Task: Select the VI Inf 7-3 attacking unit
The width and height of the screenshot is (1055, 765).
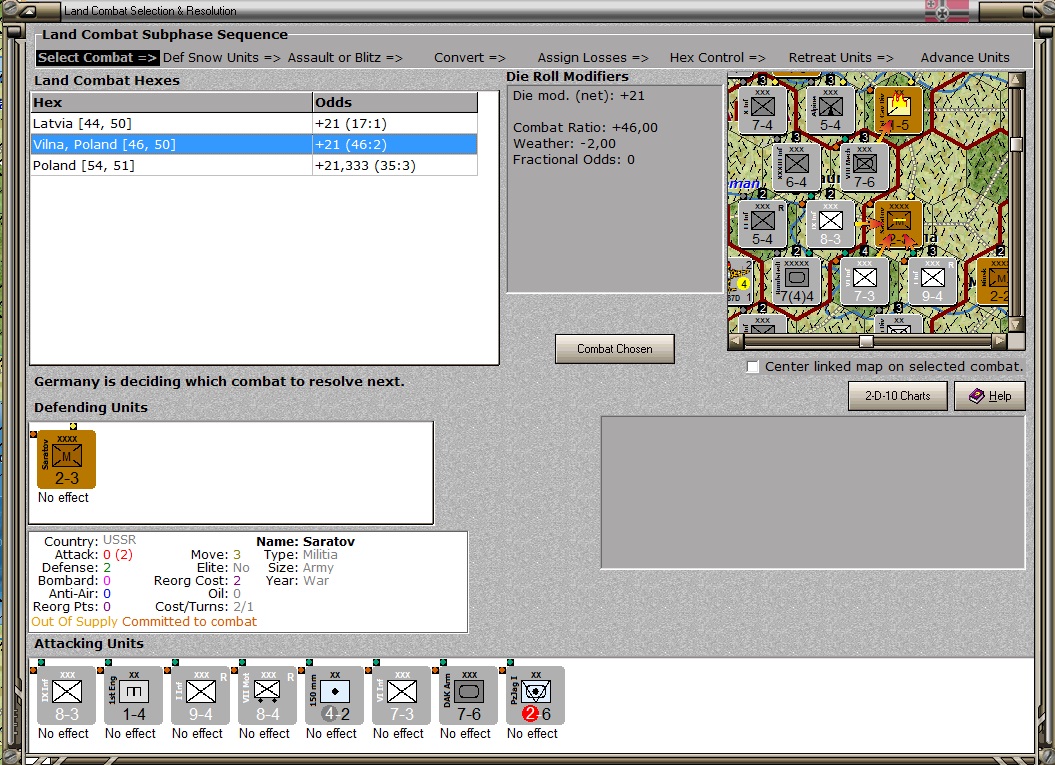Action: pos(402,696)
